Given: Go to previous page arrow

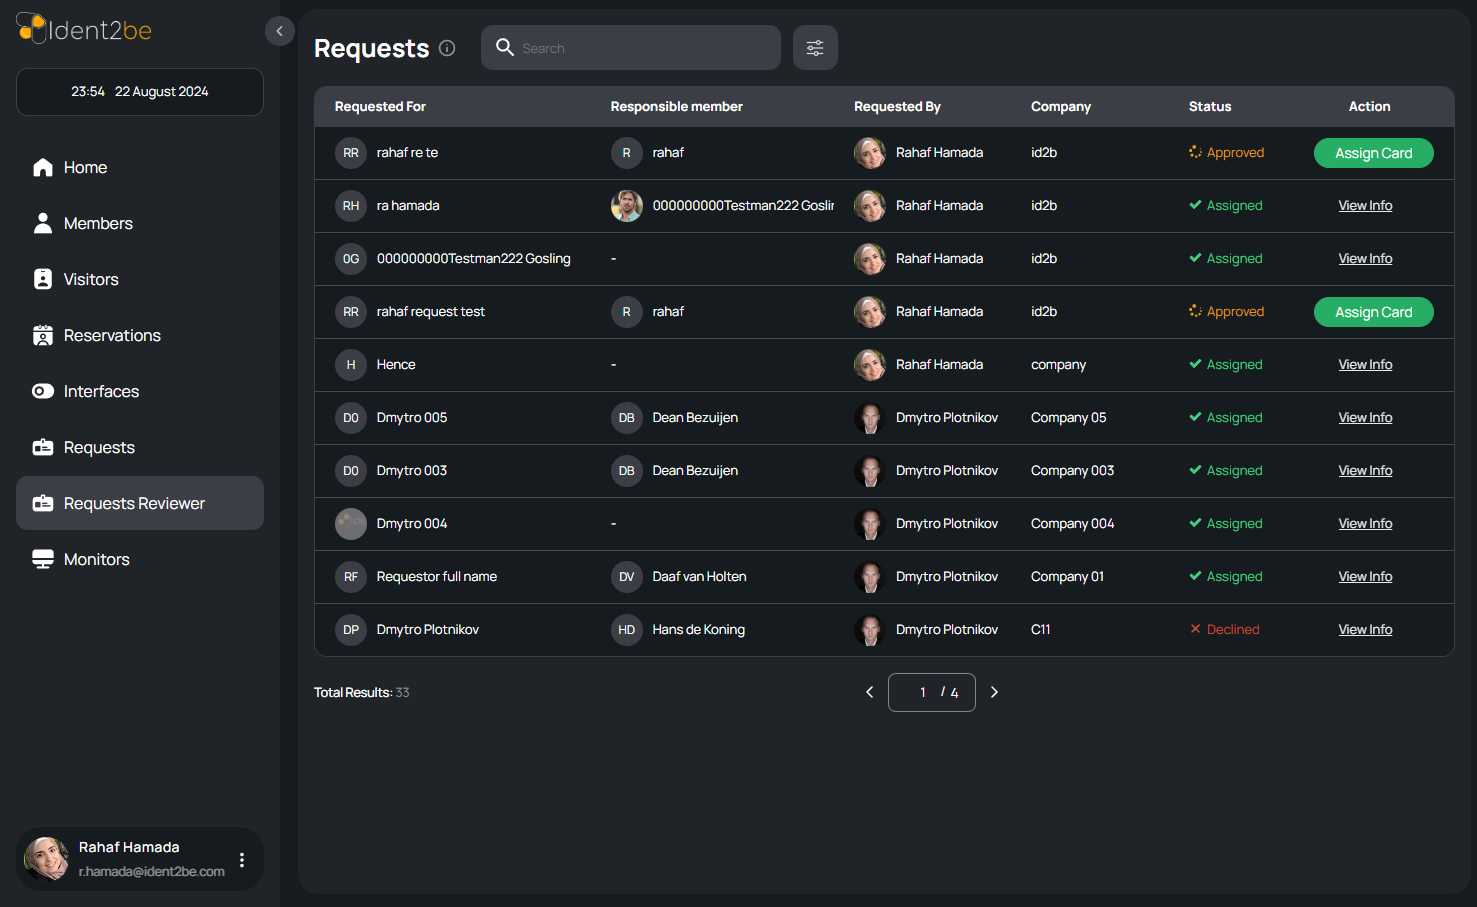Looking at the screenshot, I should point(869,692).
